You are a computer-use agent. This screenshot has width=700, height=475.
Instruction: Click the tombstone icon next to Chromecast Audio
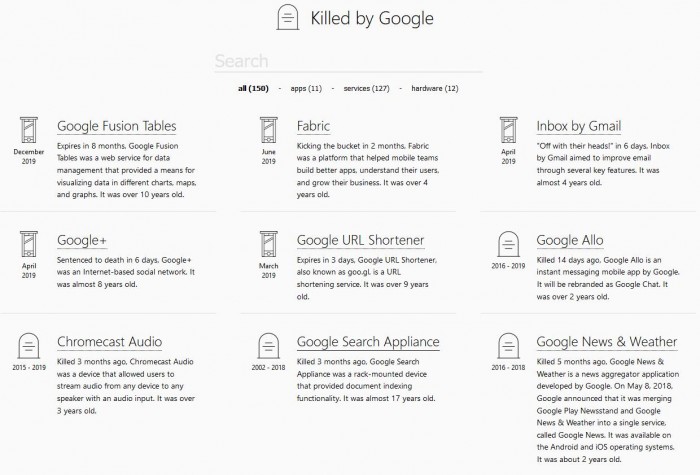29,346
